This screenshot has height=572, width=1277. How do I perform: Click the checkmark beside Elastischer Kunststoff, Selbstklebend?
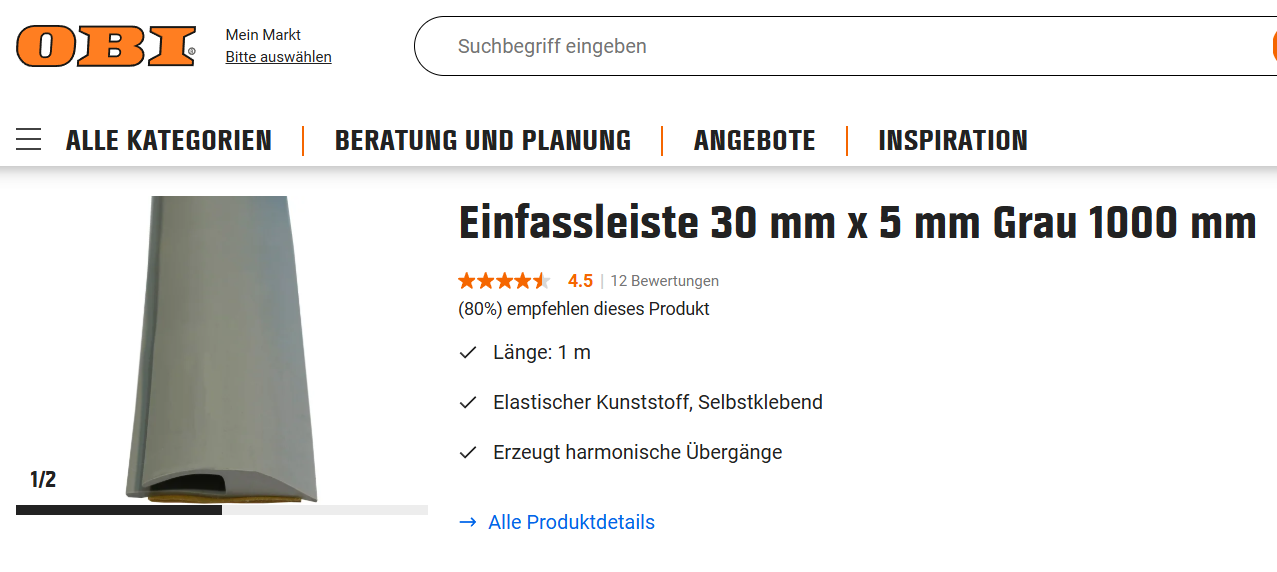467,402
